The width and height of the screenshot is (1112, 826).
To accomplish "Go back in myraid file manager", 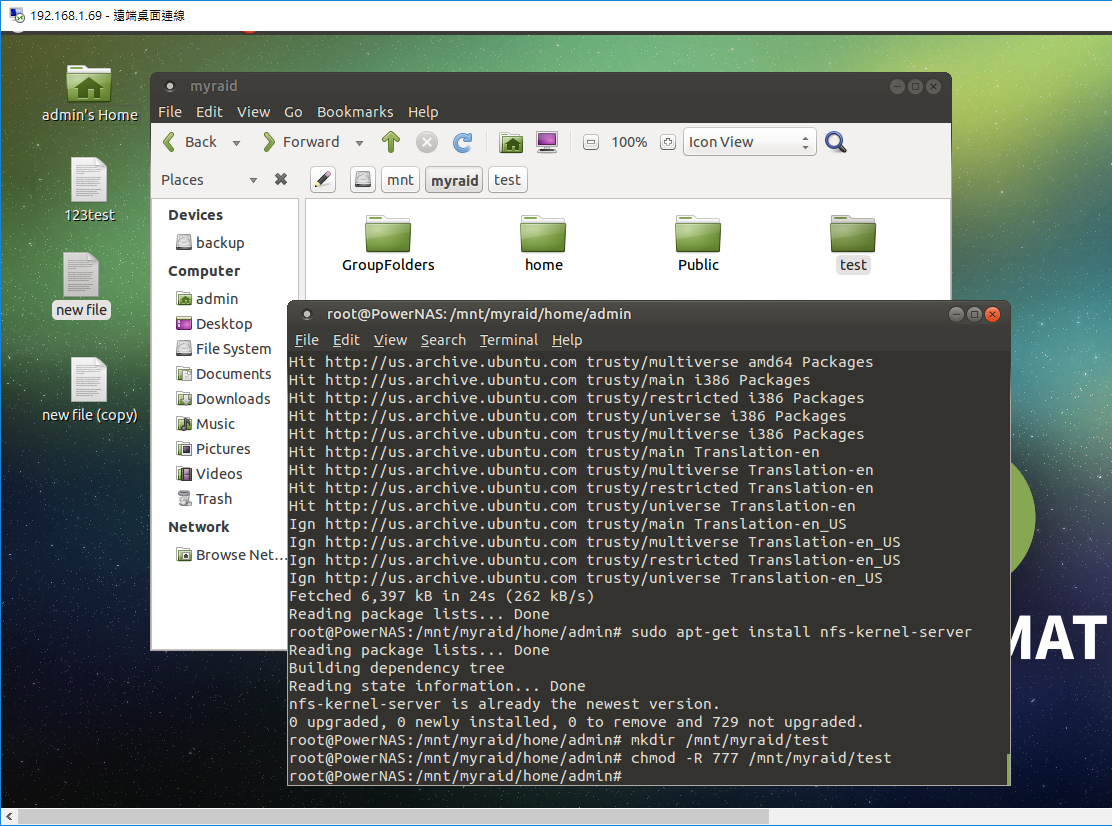I will (189, 143).
